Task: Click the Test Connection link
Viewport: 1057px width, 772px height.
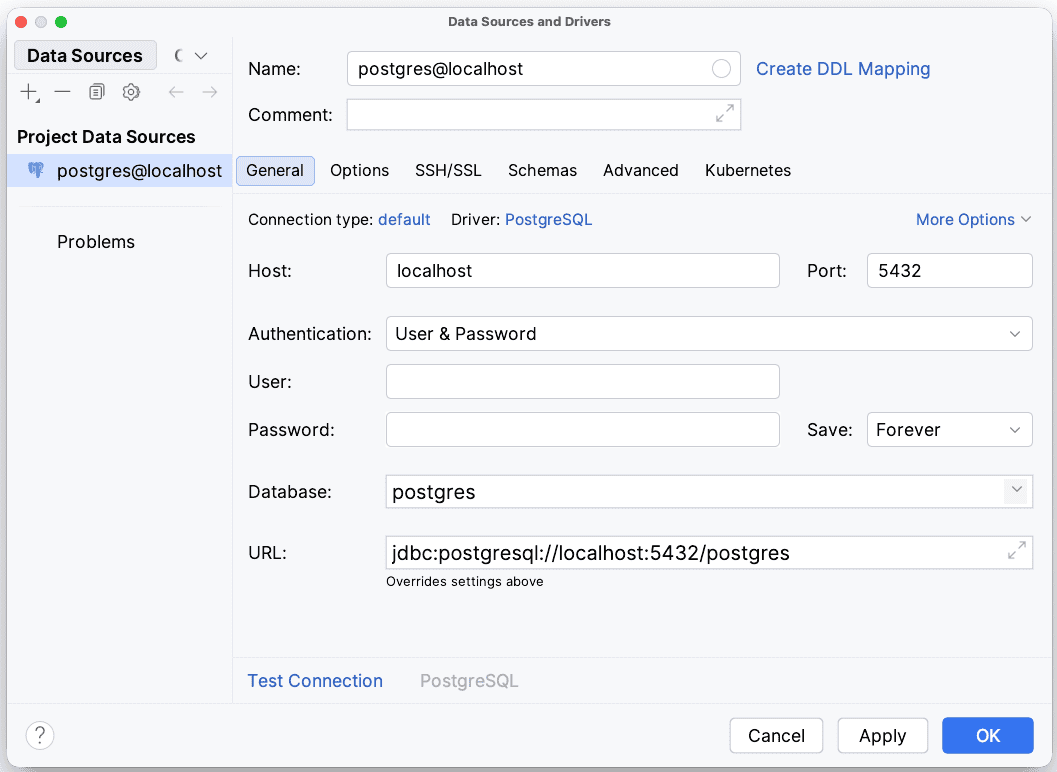Action: 315,681
